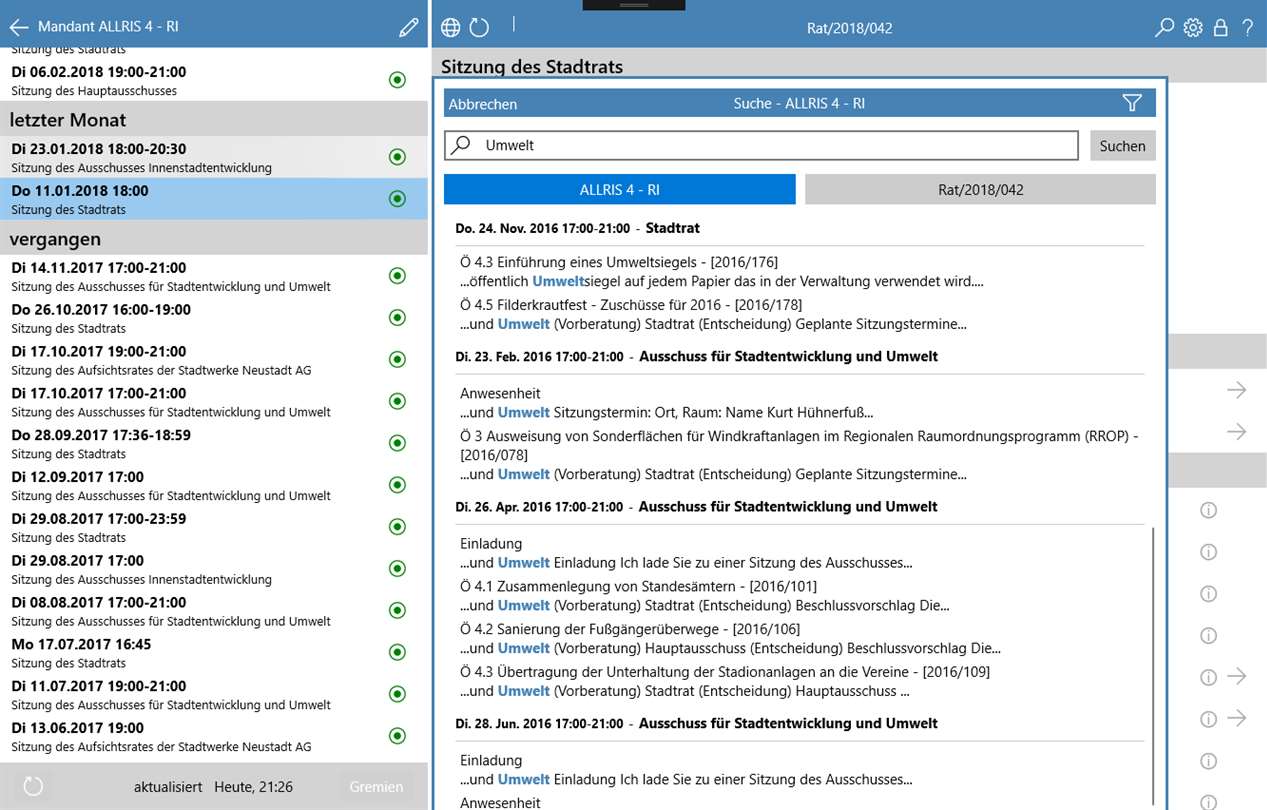Select meeting 'Di 06.02.2018 19:00-21:00' Hauptausschuss

(x=214, y=80)
